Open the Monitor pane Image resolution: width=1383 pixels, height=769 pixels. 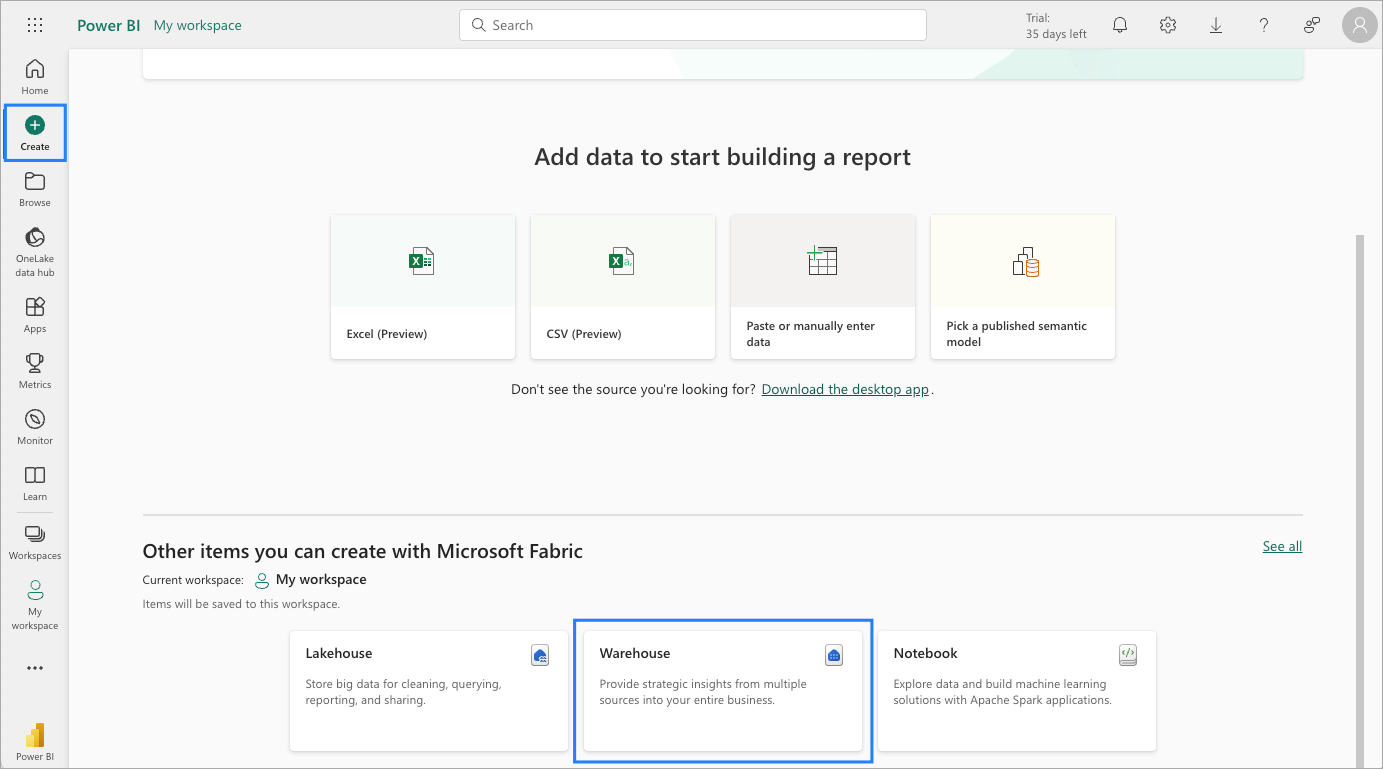pos(35,426)
